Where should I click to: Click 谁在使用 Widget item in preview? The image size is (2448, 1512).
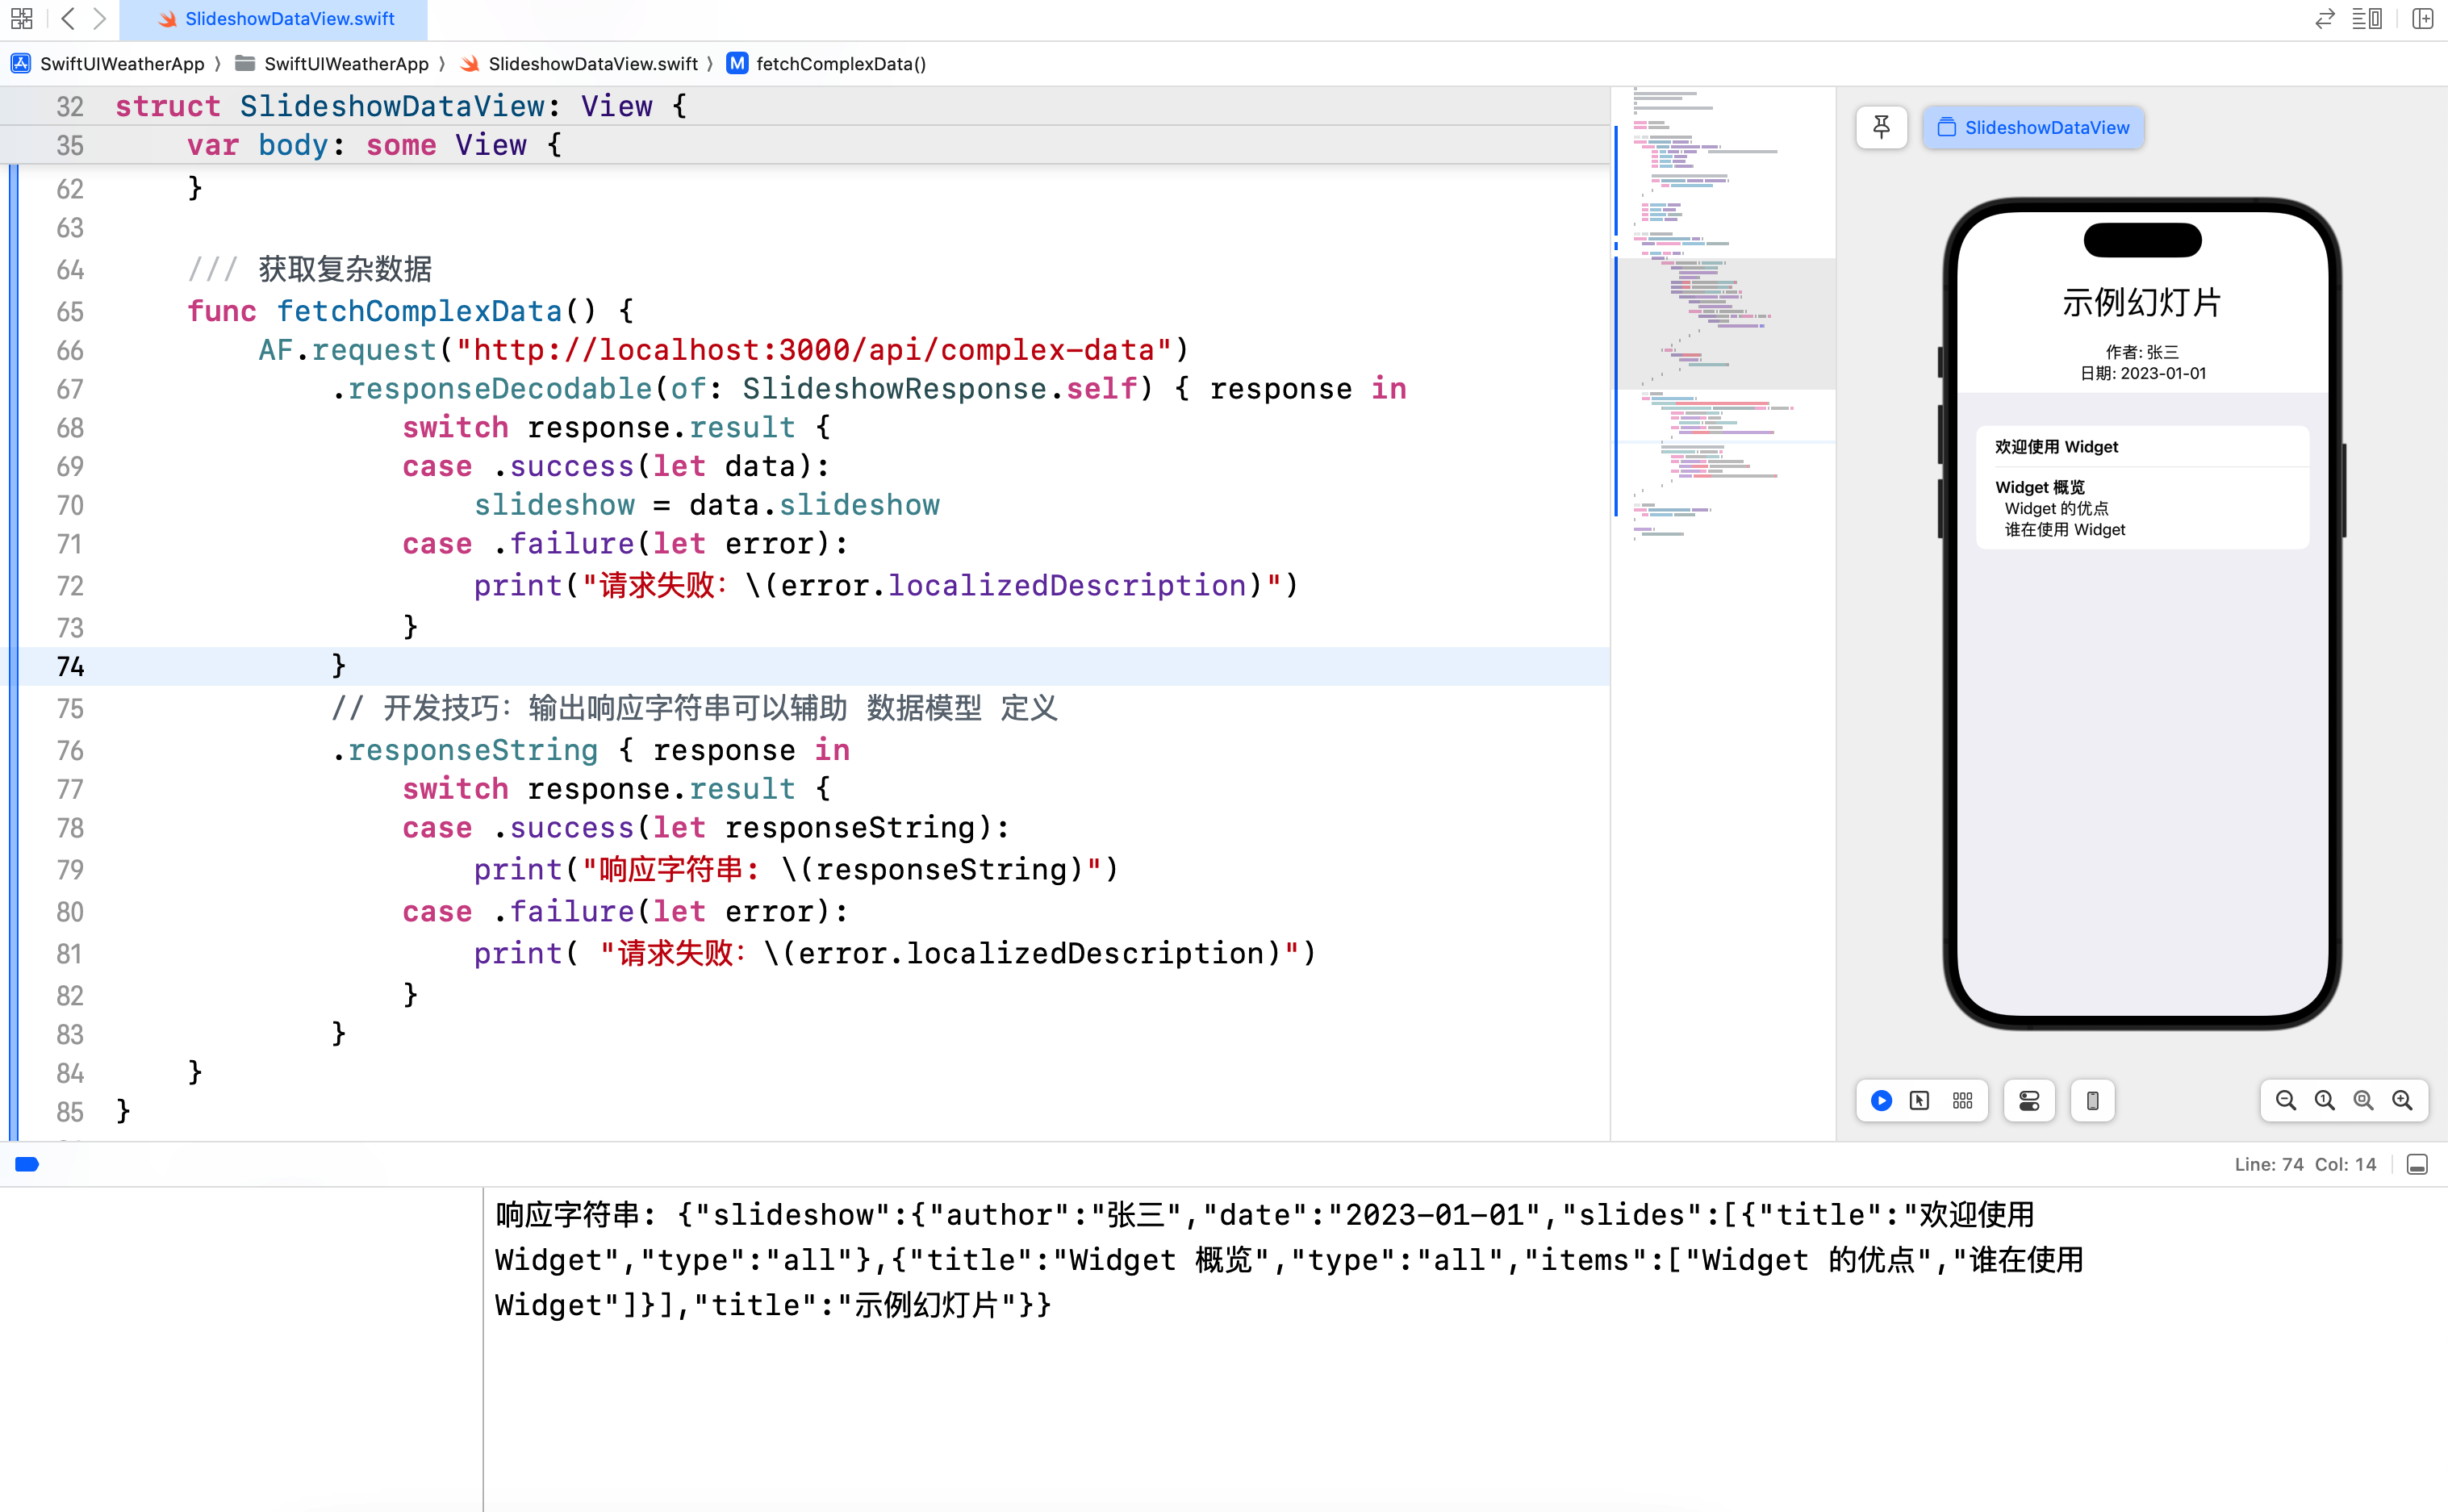[x=2065, y=530]
